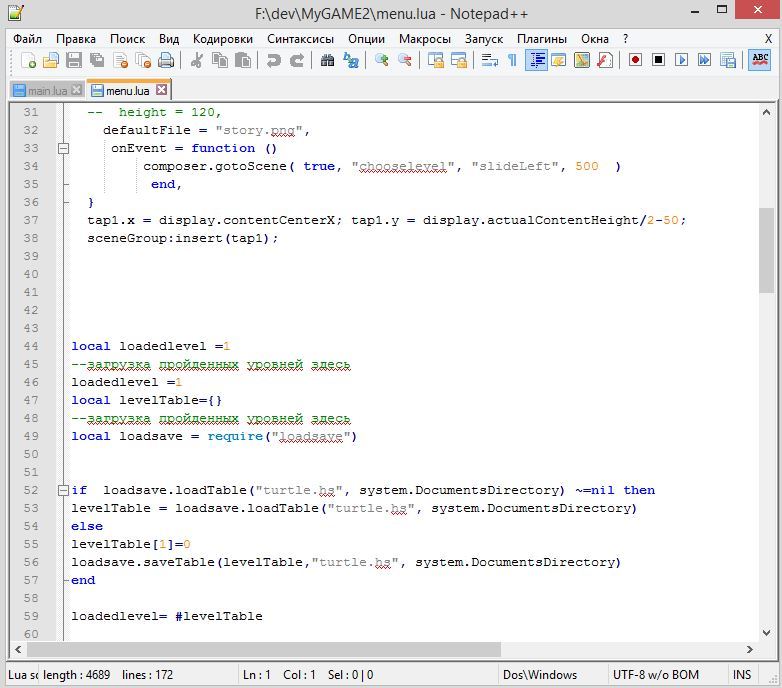Viewport: 782px width, 688px height.
Task: Open a file with the Open folder icon
Action: pyautogui.click(x=51, y=60)
